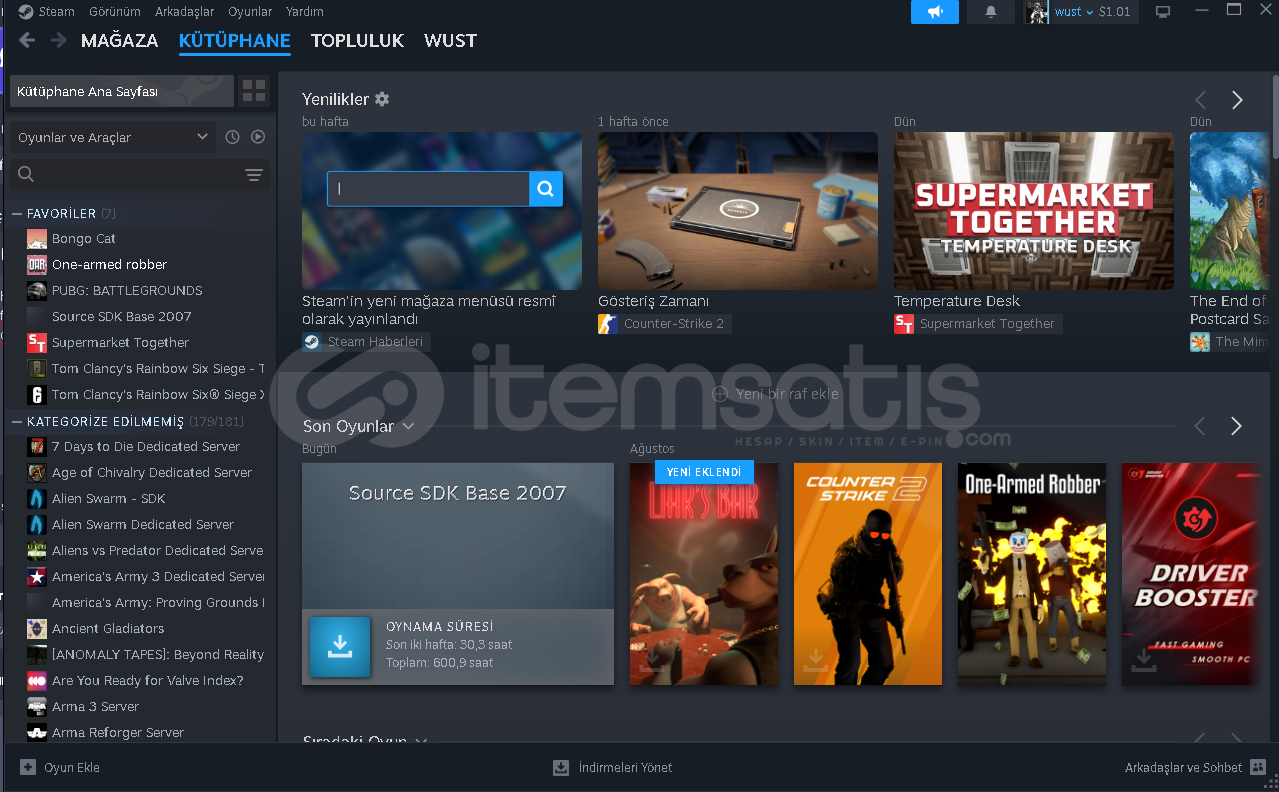1279x792 pixels.
Task: Select PUBG: BATTLEGROUNDS in library list
Action: pos(127,290)
